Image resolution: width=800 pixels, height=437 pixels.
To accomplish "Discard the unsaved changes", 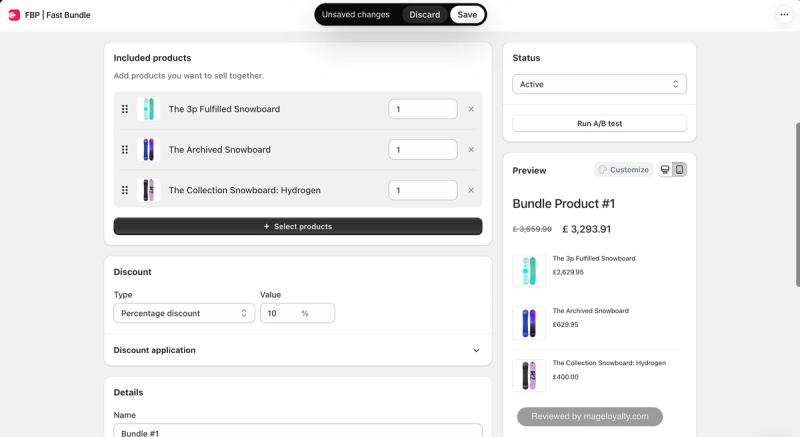I will click(x=424, y=15).
